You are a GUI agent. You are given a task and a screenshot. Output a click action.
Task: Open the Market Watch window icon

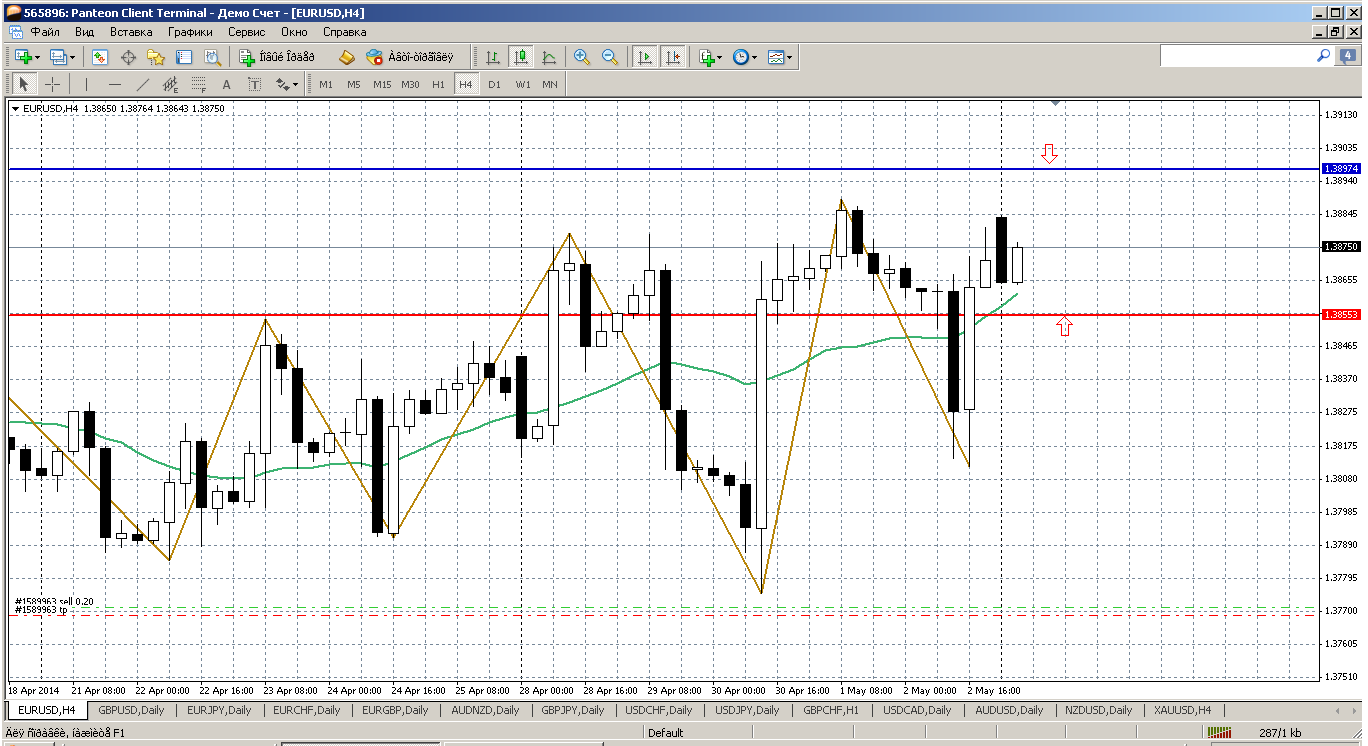point(100,58)
